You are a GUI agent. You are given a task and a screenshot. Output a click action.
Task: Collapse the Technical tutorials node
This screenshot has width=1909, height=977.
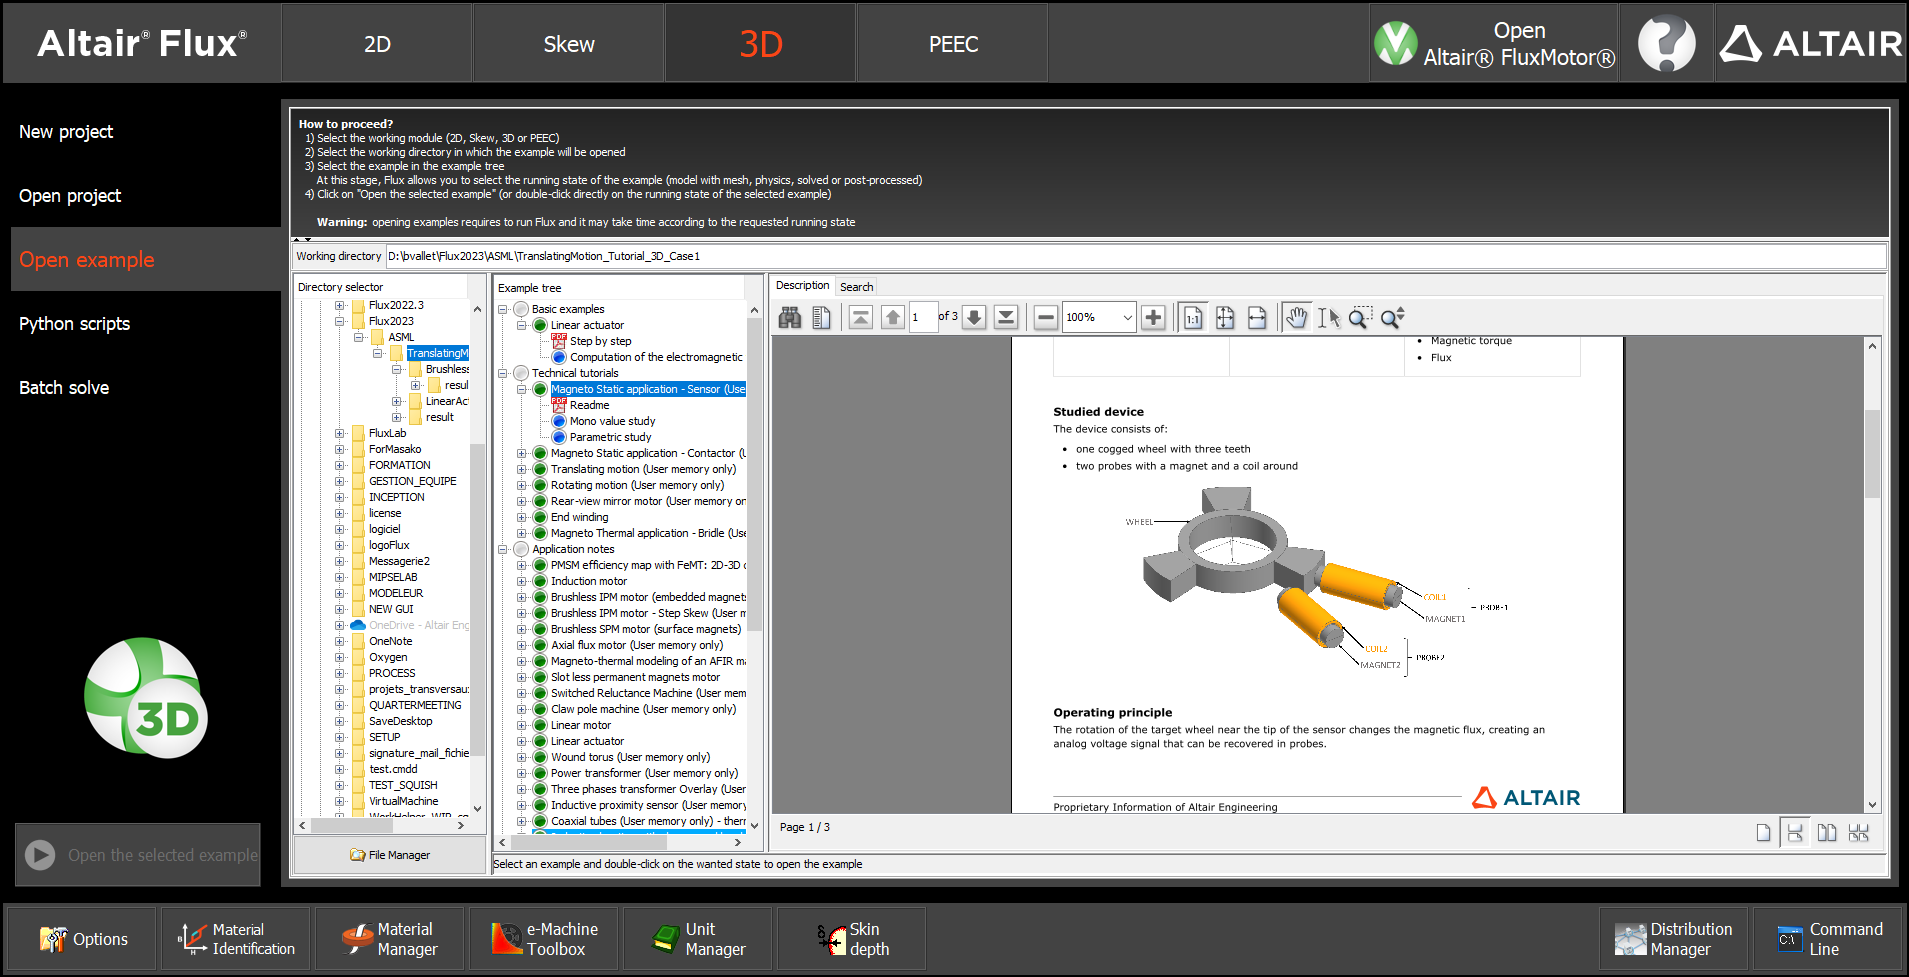point(503,373)
